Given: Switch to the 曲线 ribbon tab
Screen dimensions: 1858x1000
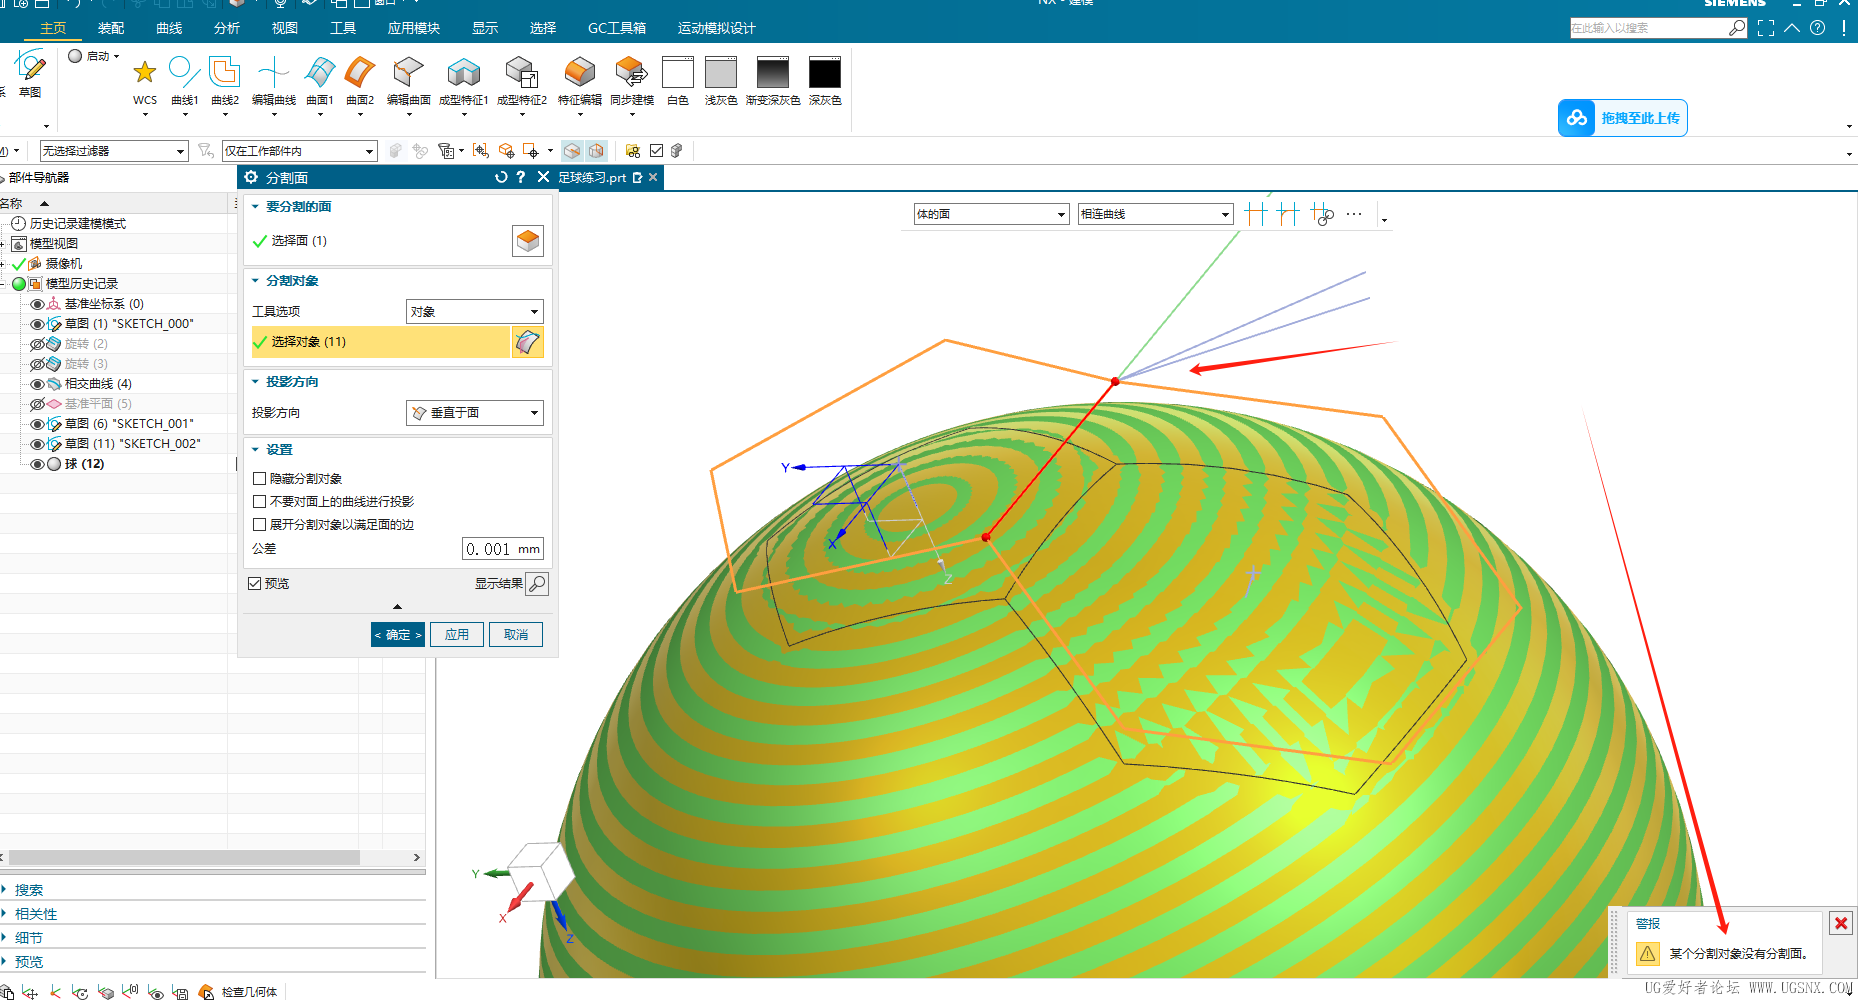Looking at the screenshot, I should point(169,28).
